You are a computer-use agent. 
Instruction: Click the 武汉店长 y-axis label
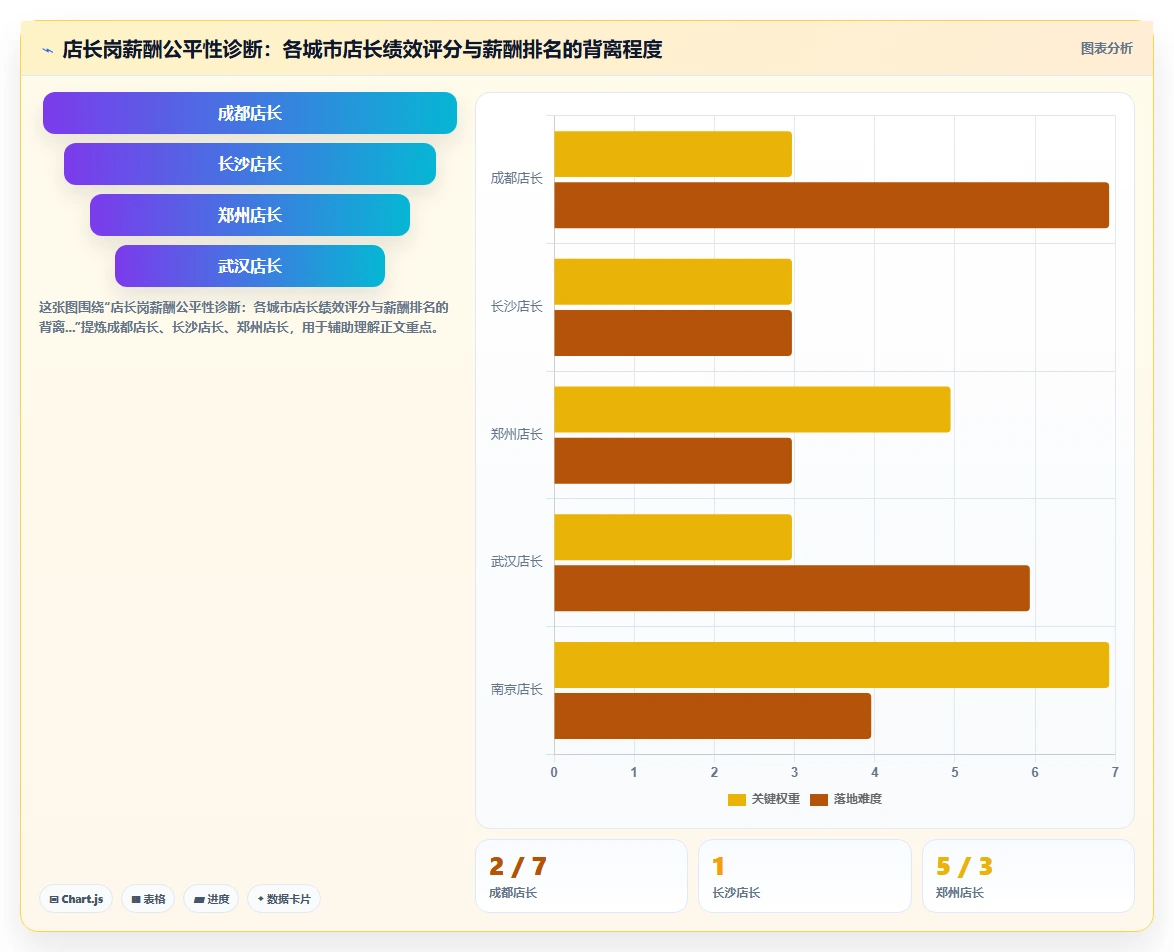pos(516,562)
